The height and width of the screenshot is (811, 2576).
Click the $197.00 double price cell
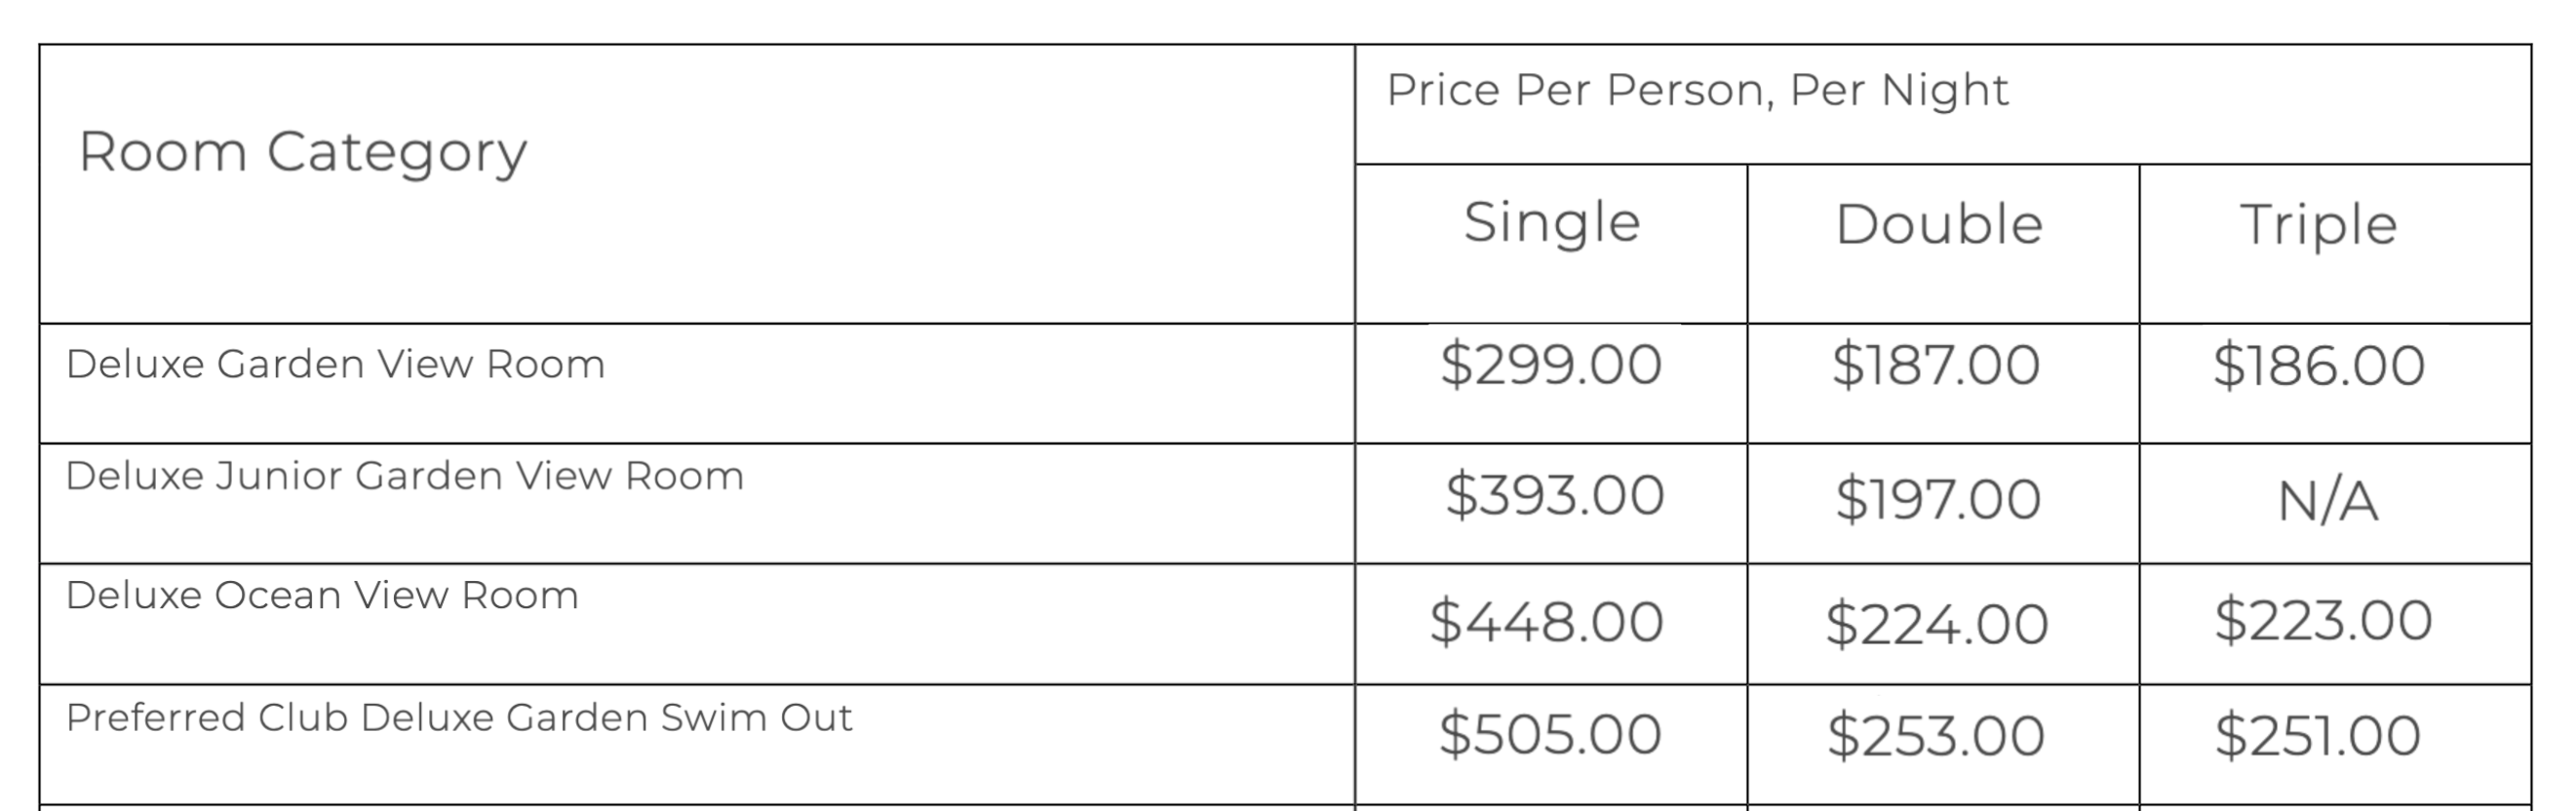tap(1943, 503)
